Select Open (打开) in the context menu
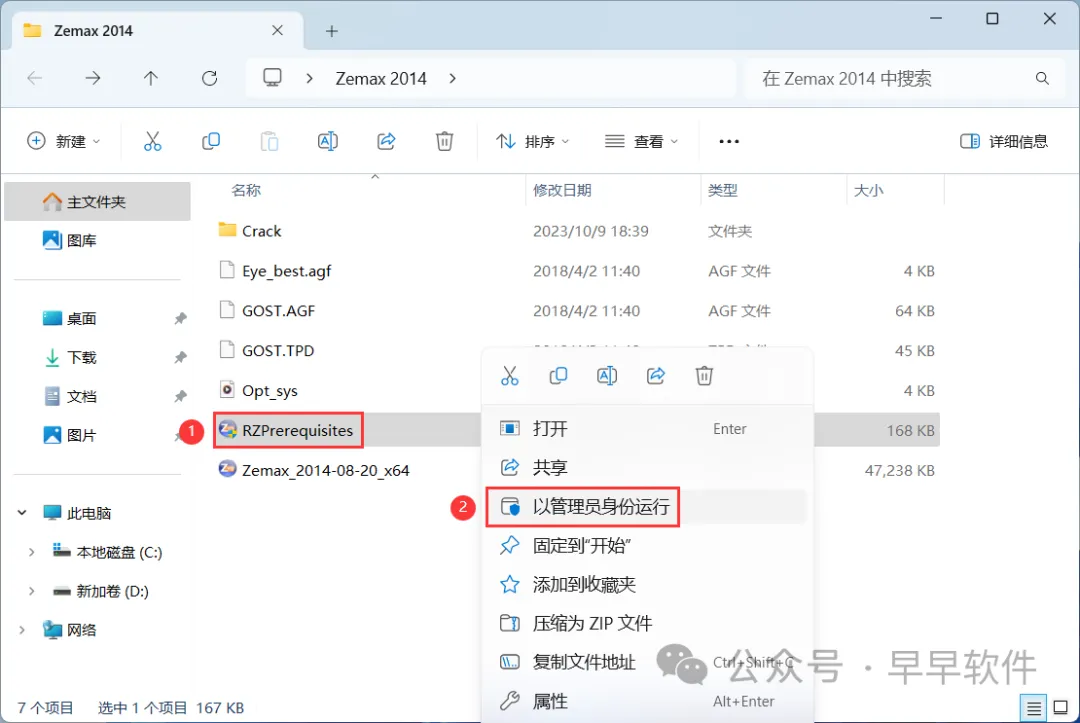This screenshot has width=1080, height=723. pos(646,429)
